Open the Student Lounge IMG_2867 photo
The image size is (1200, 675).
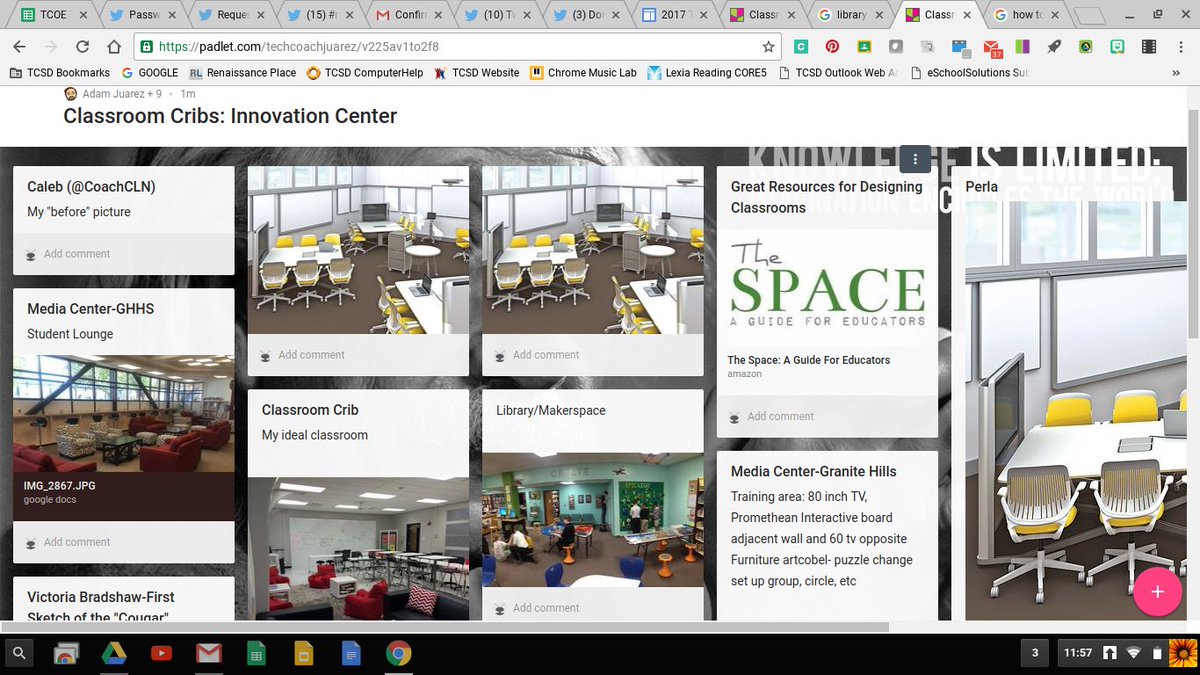124,413
